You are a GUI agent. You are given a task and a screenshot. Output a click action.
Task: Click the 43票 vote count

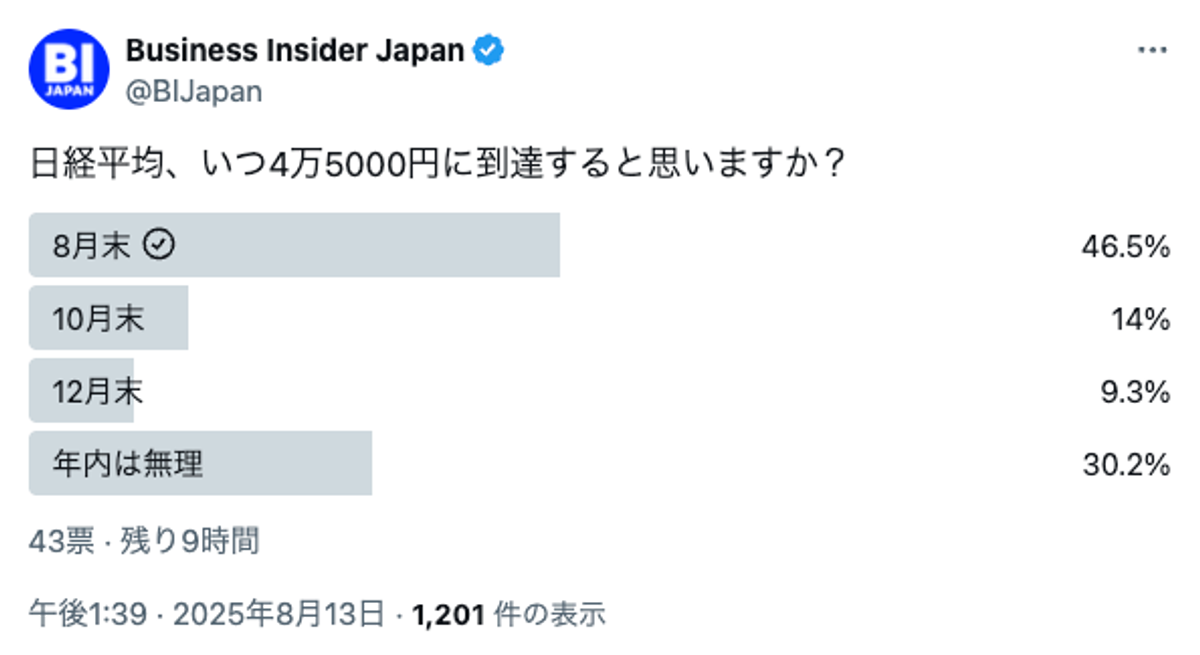click(61, 542)
